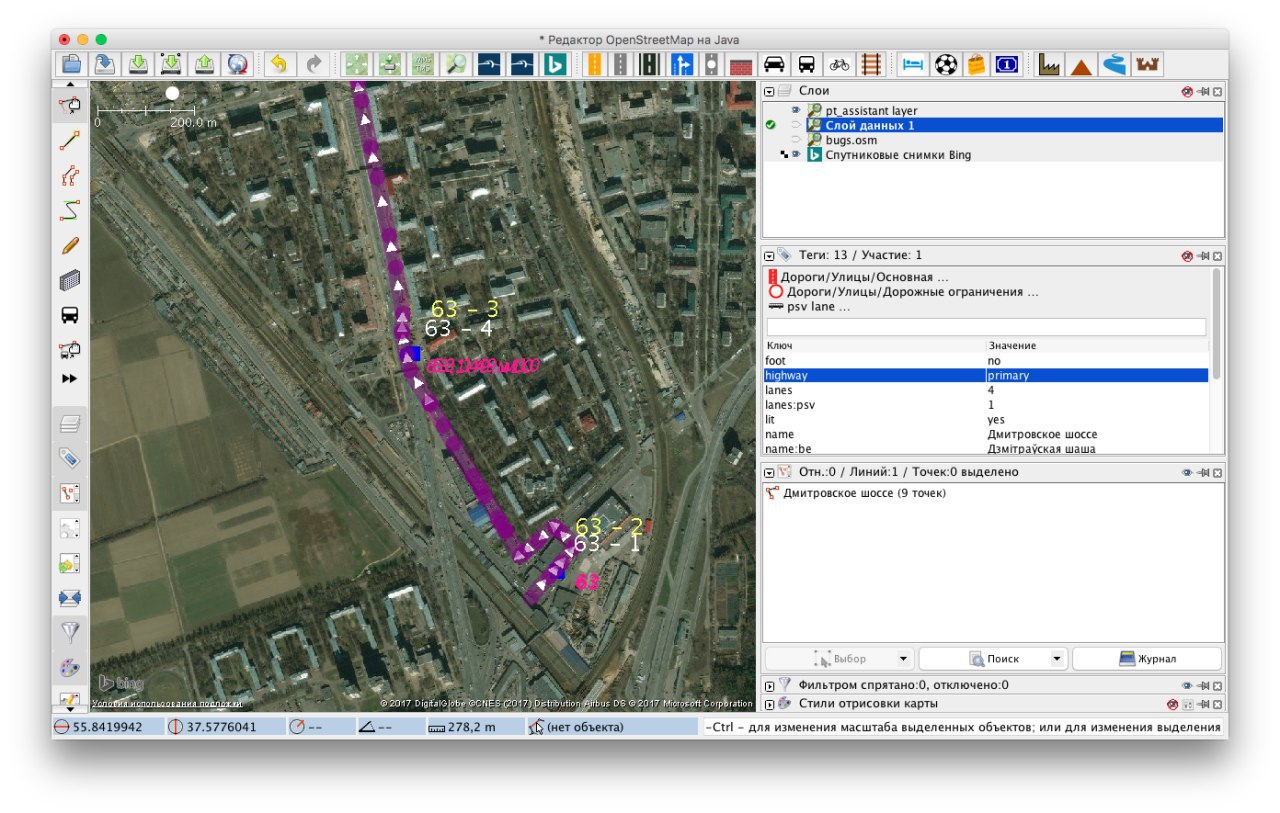This screenshot has width=1280, height=813.
Task: Expand more tools with double-arrow in left toolbar
Action: pos(70,379)
